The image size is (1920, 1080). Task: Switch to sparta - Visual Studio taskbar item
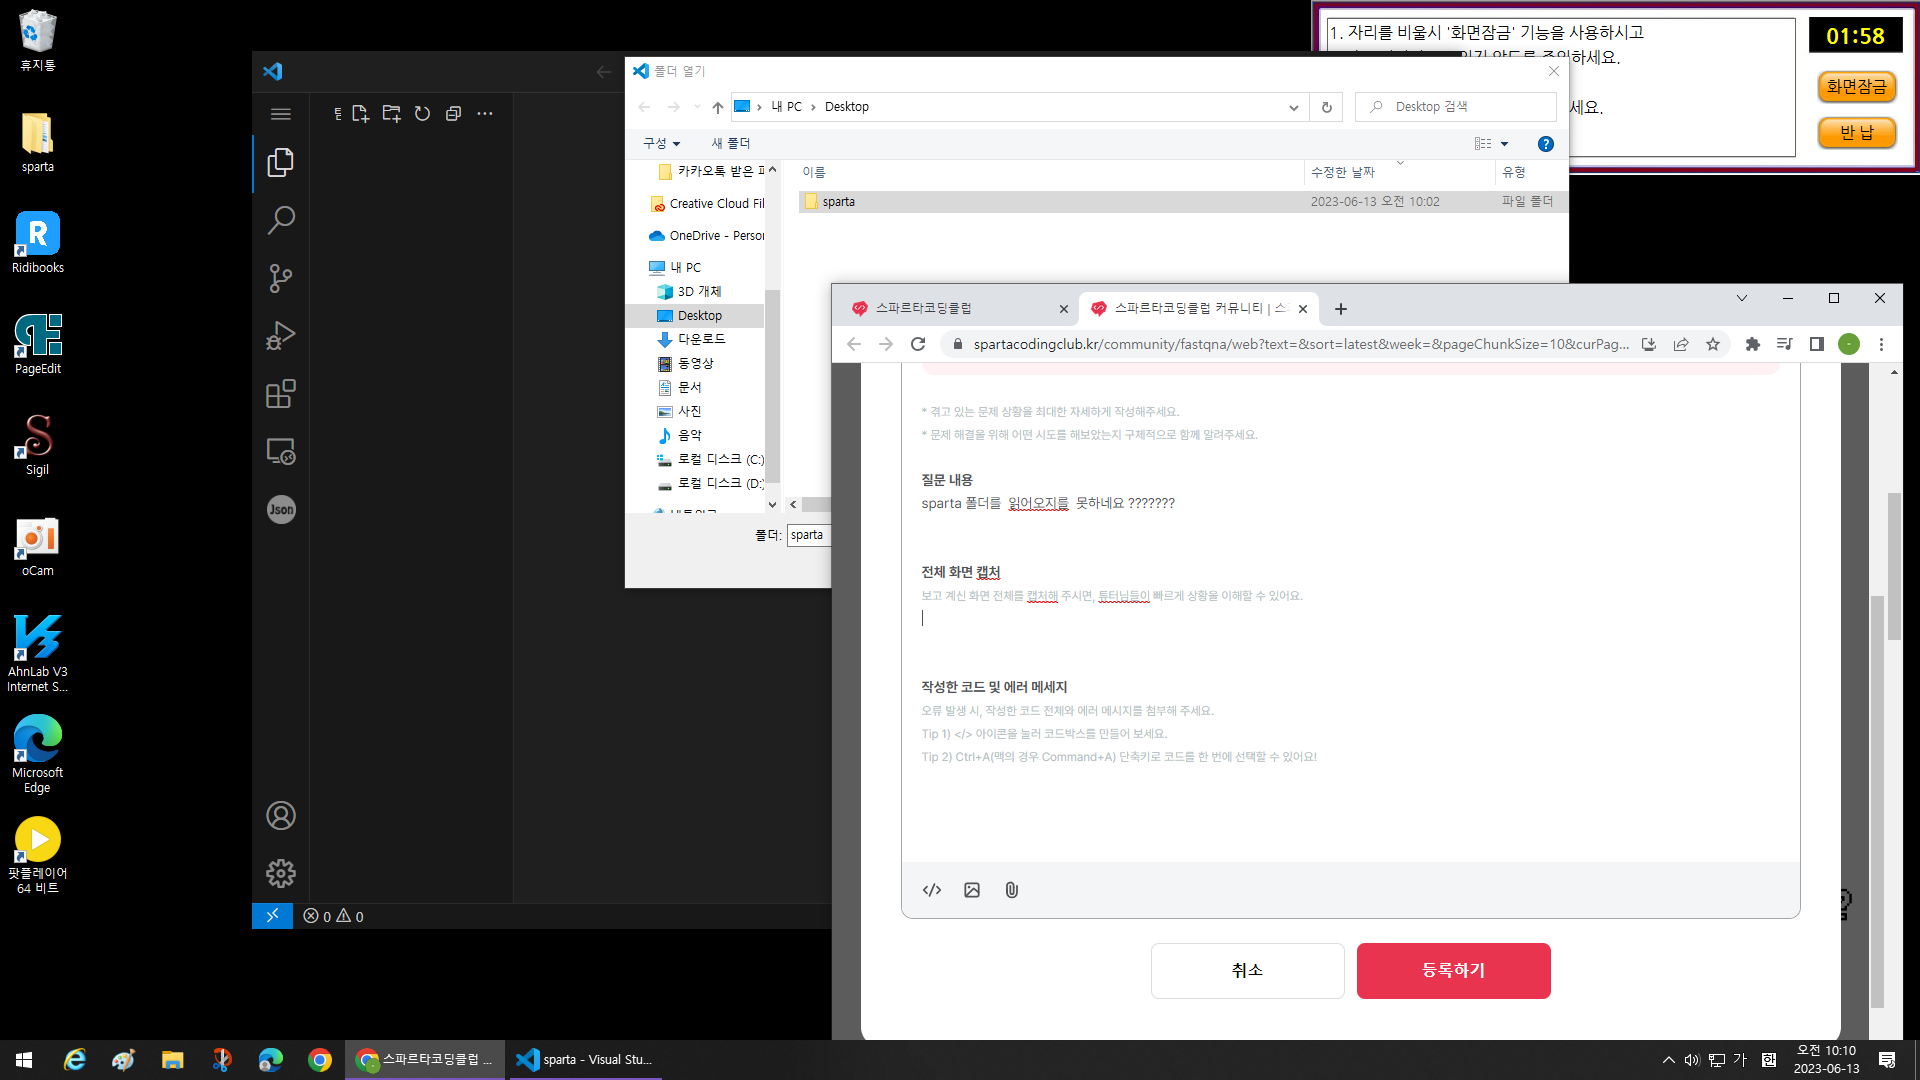[584, 1060]
